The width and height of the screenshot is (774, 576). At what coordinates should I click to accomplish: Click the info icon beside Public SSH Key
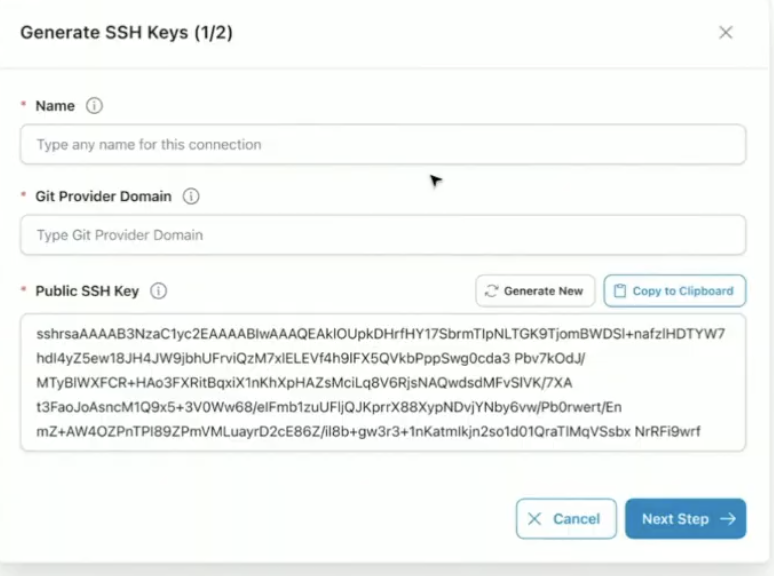coord(158,291)
